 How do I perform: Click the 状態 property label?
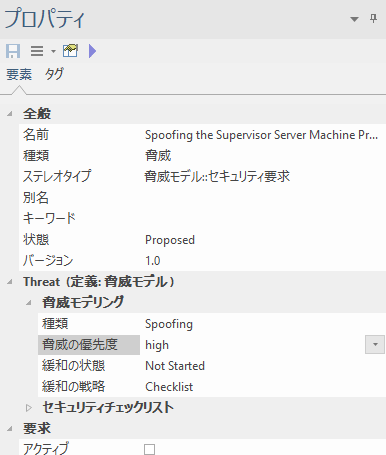click(x=36, y=240)
